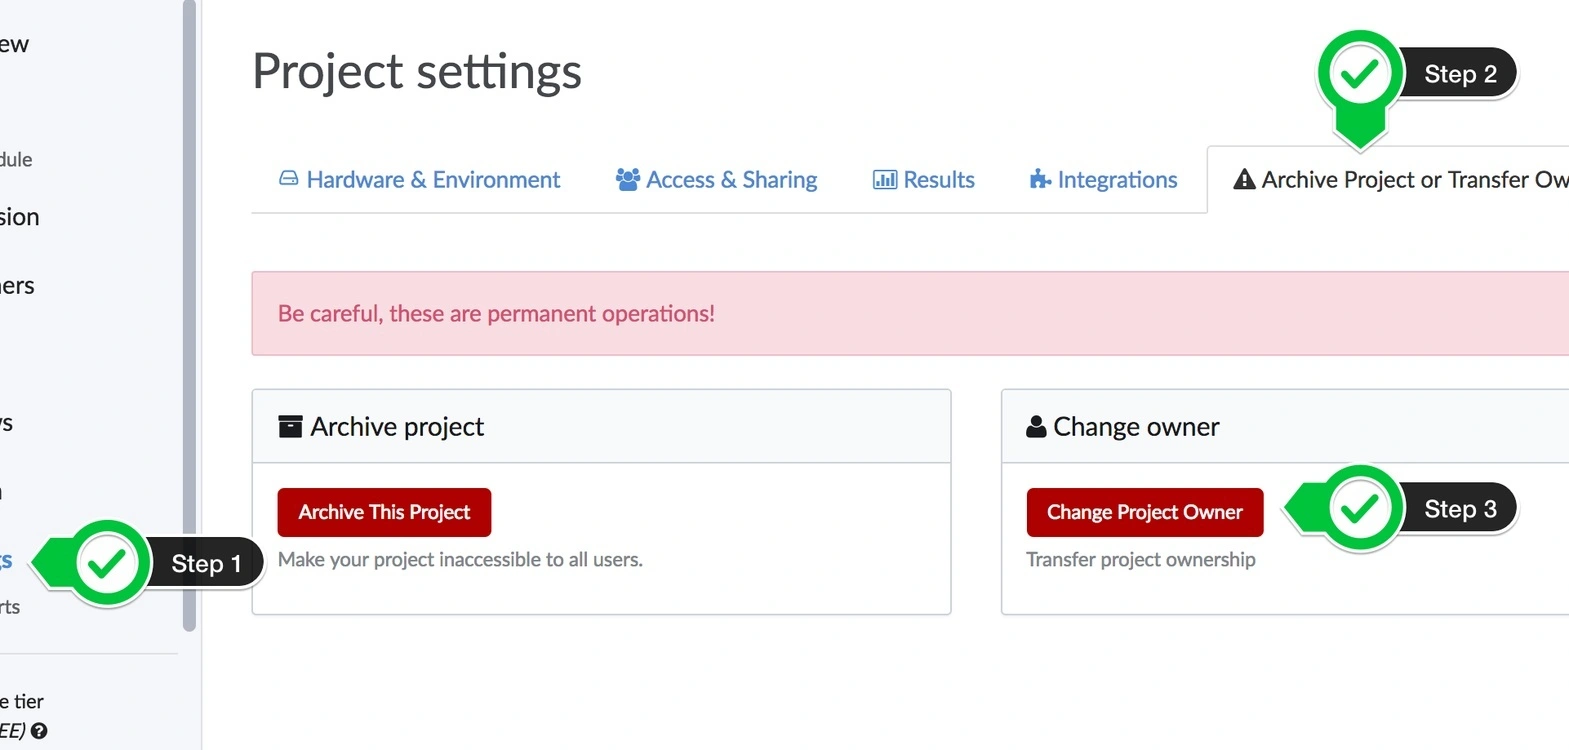This screenshot has width=1569, height=750.
Task: Click the Step 1 green checkmark marker
Action: [x=107, y=563]
